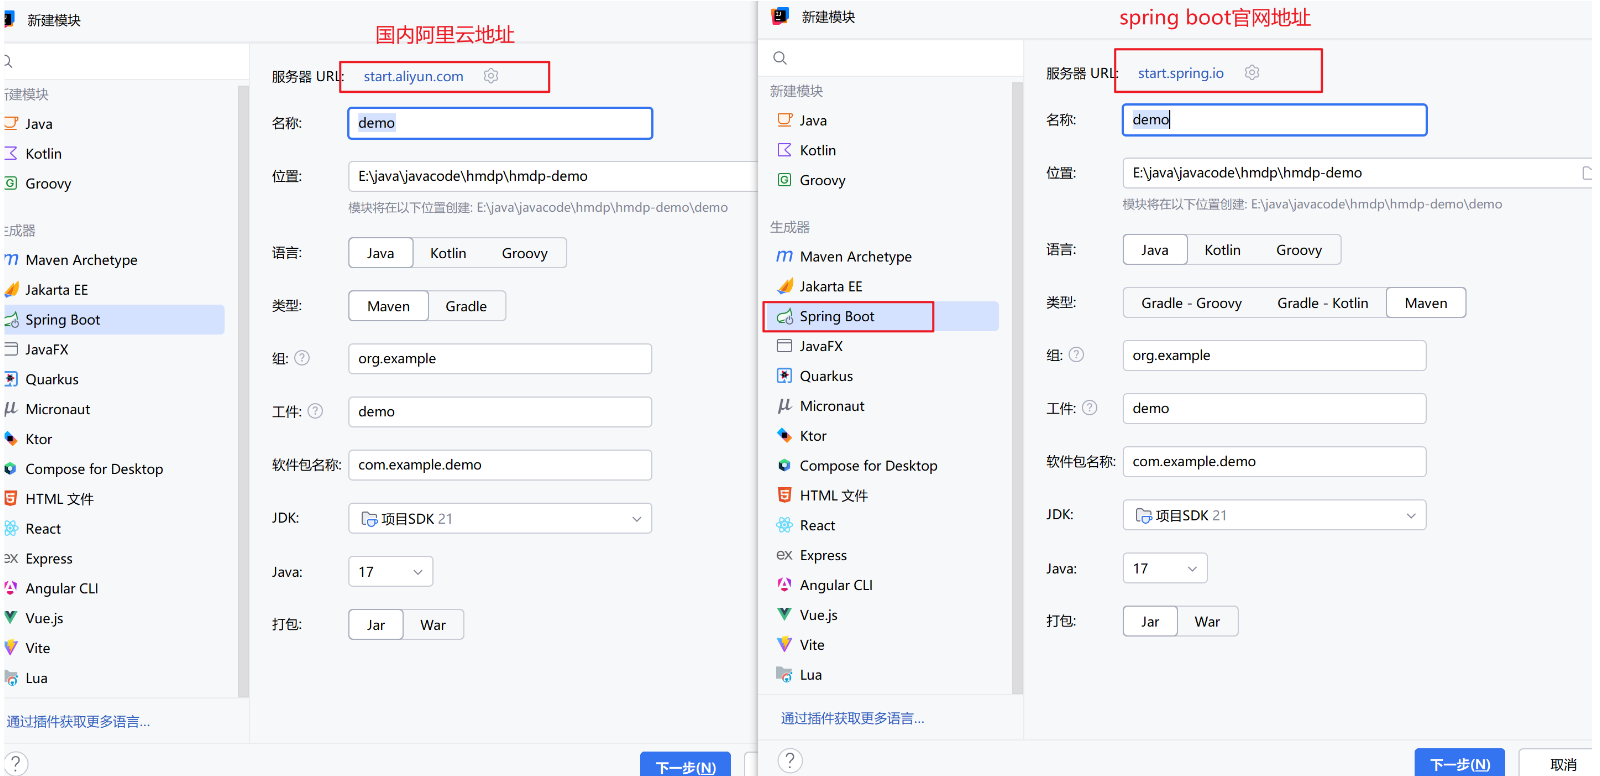Click 通过插件获取更多语言 link in right window
Screen dimensions: 1600x776
point(852,718)
